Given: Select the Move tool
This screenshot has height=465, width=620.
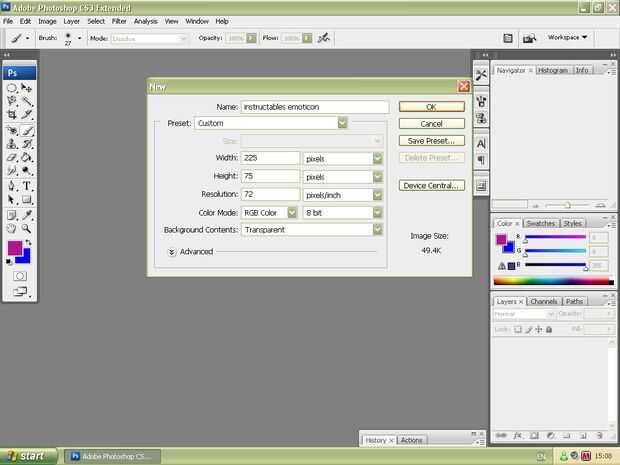Looking at the screenshot, I should (26, 88).
